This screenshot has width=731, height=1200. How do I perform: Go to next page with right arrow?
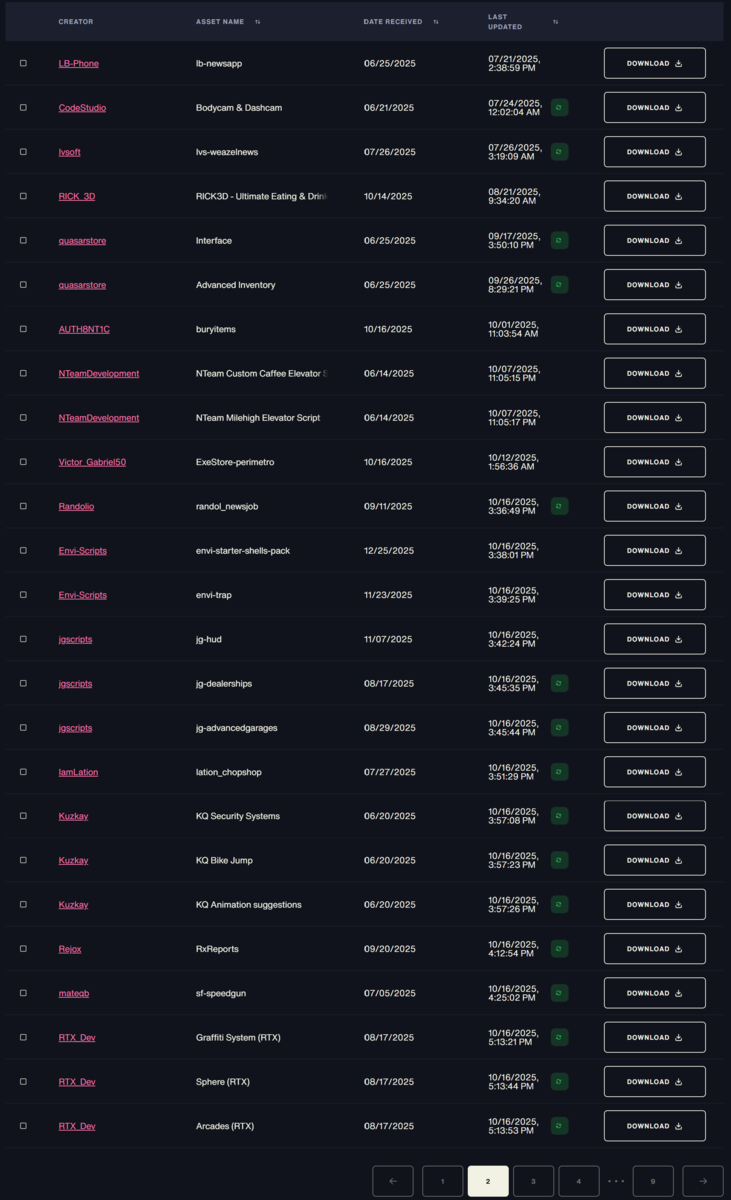(x=703, y=1181)
